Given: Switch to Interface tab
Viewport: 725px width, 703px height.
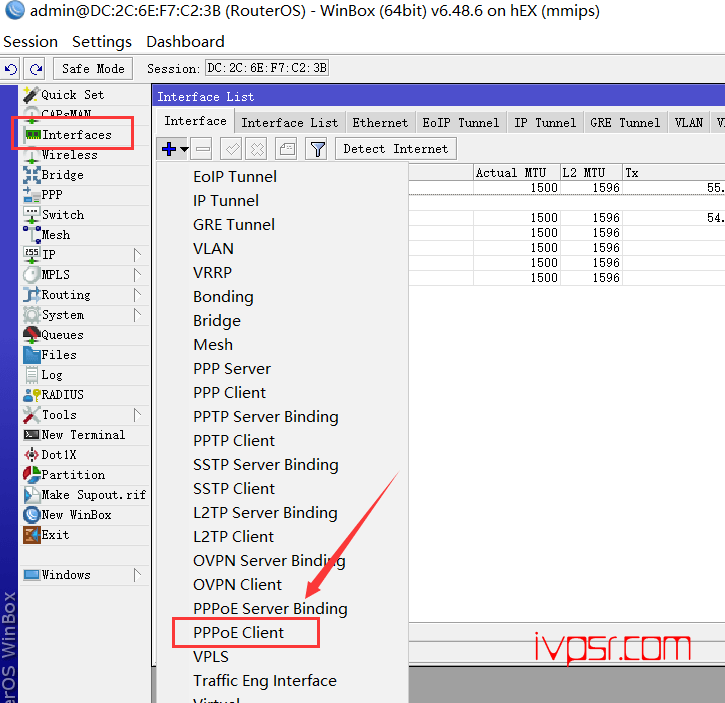Looking at the screenshot, I should (x=196, y=121).
